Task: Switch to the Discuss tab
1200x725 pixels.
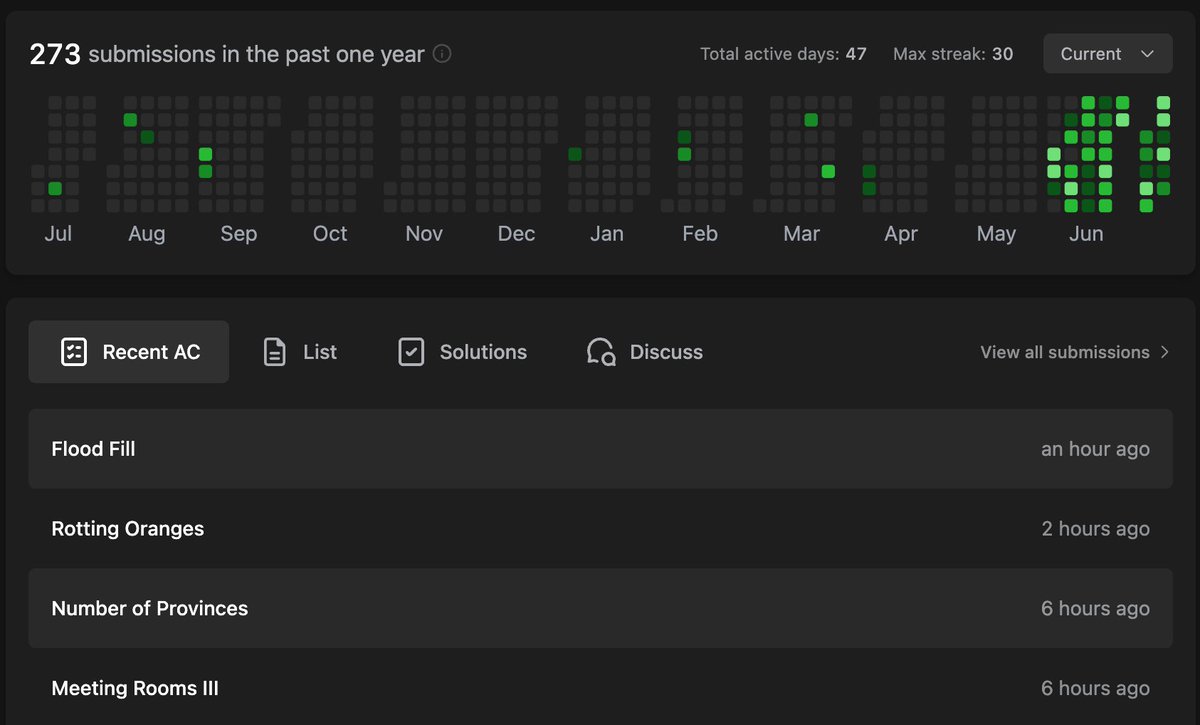Action: (x=644, y=352)
